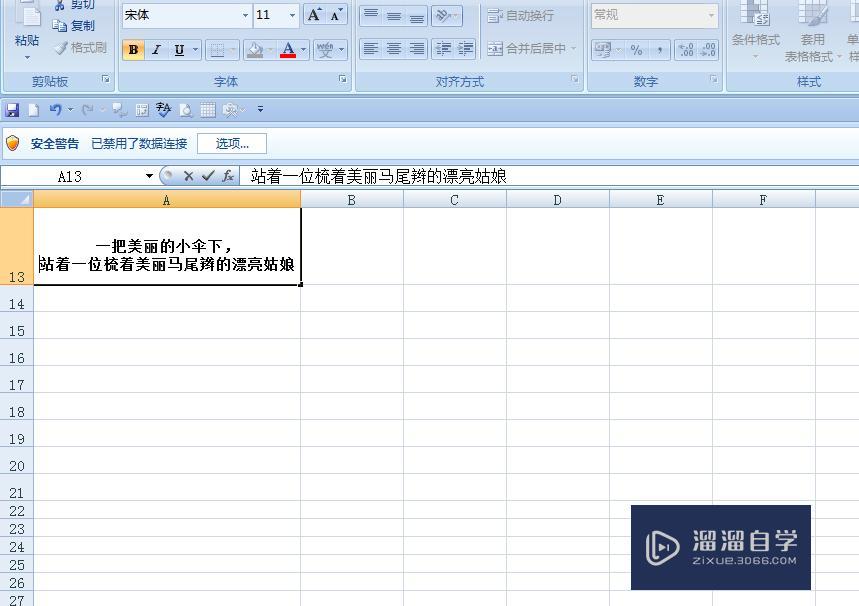Click the accounting number format icon
This screenshot has height=606, width=859.
[x=603, y=50]
